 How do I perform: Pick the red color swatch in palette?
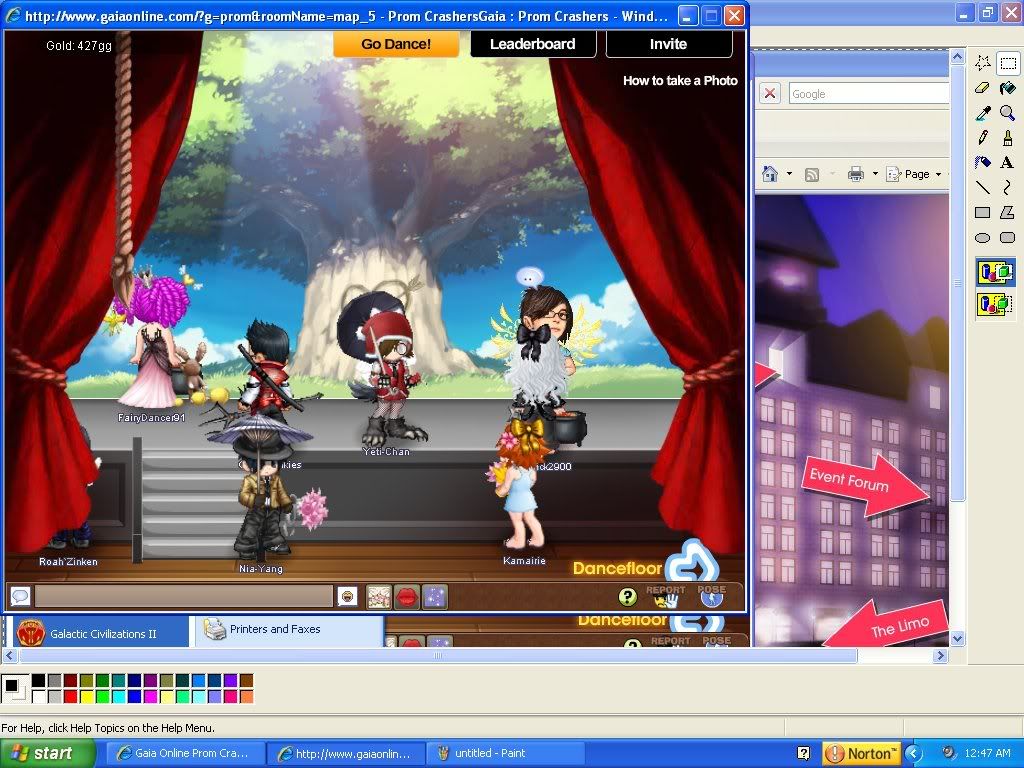tap(71, 696)
